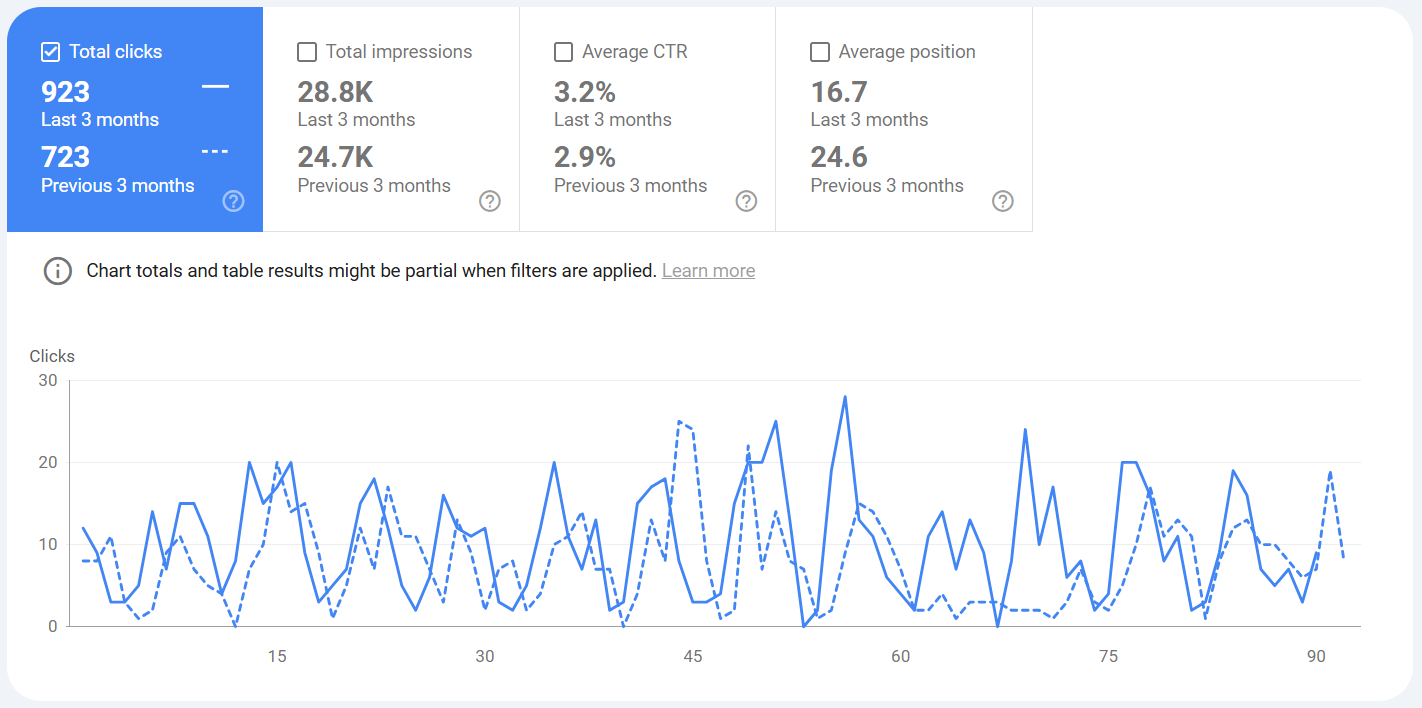The image size is (1422, 708).
Task: Click the help icon in Average CTR card
Action: click(746, 201)
